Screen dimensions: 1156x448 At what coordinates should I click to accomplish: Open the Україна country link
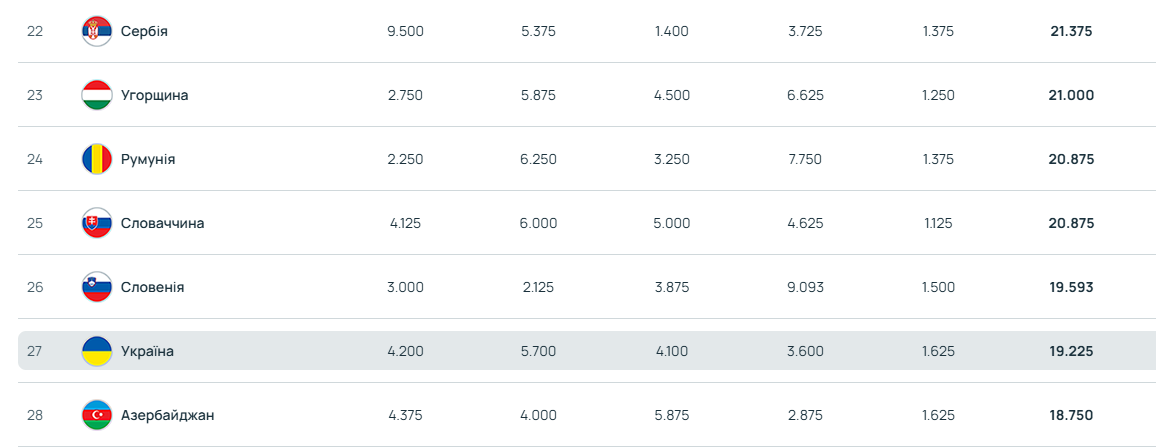[147, 351]
